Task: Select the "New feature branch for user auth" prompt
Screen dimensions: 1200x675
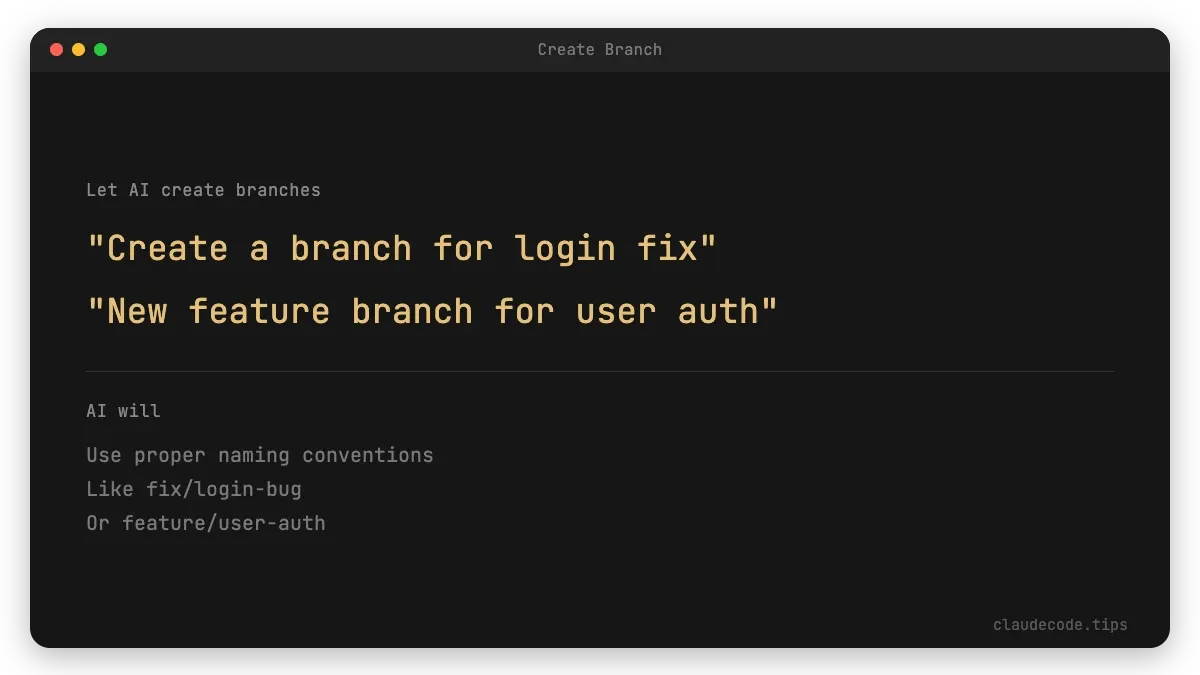Action: tap(430, 310)
